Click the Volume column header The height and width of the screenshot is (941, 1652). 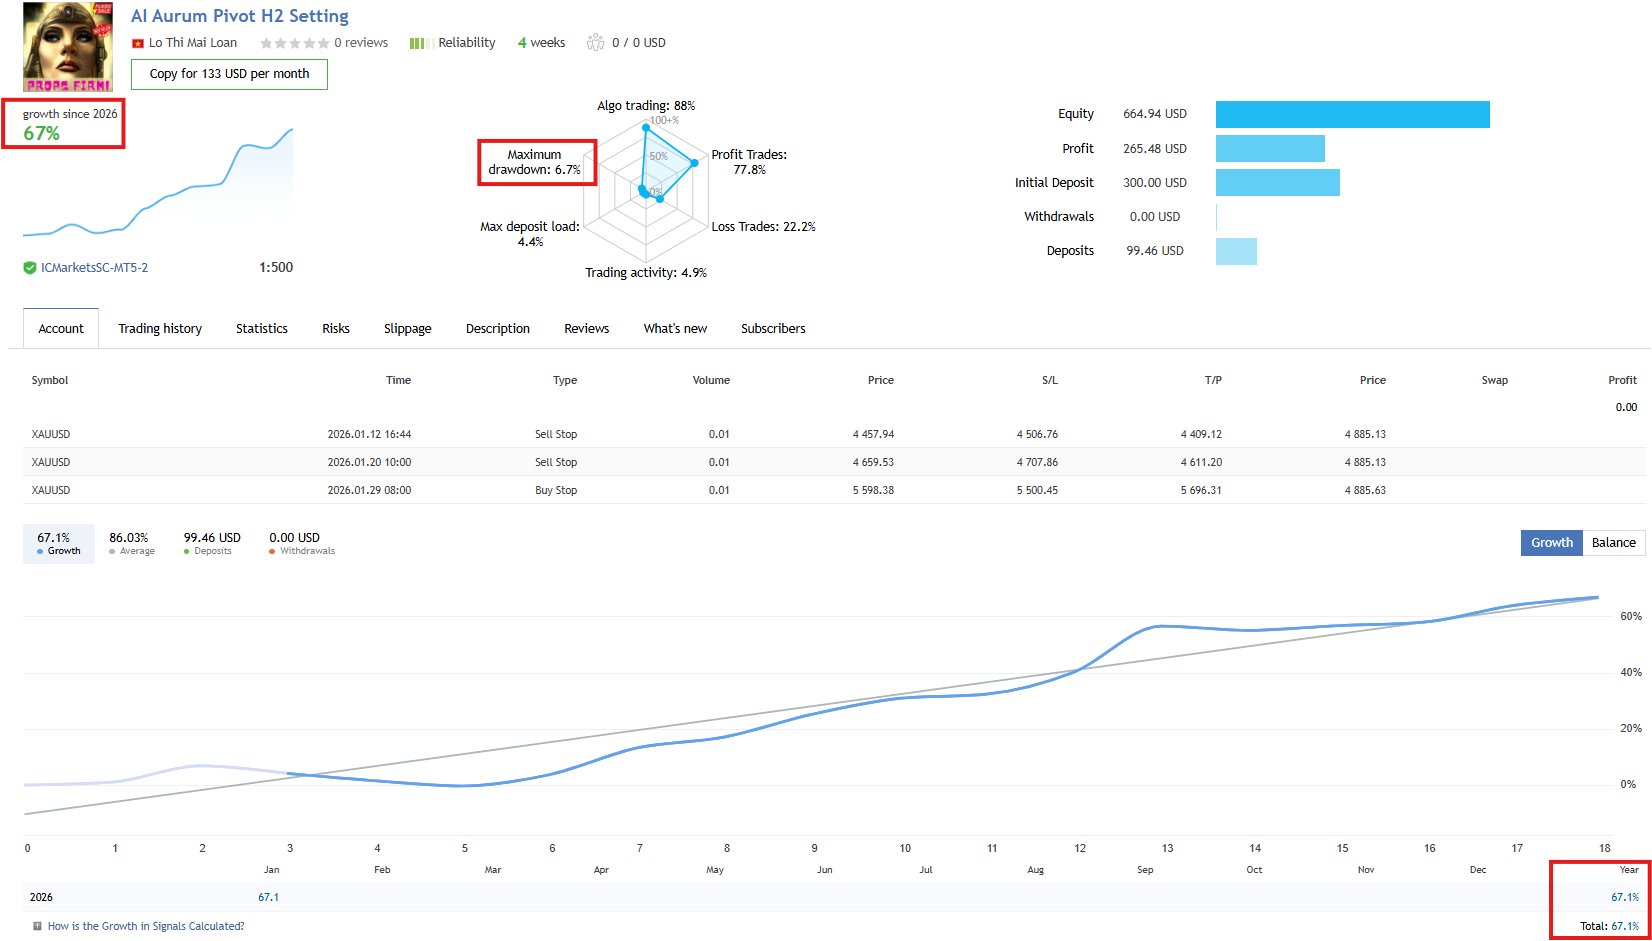pos(711,381)
